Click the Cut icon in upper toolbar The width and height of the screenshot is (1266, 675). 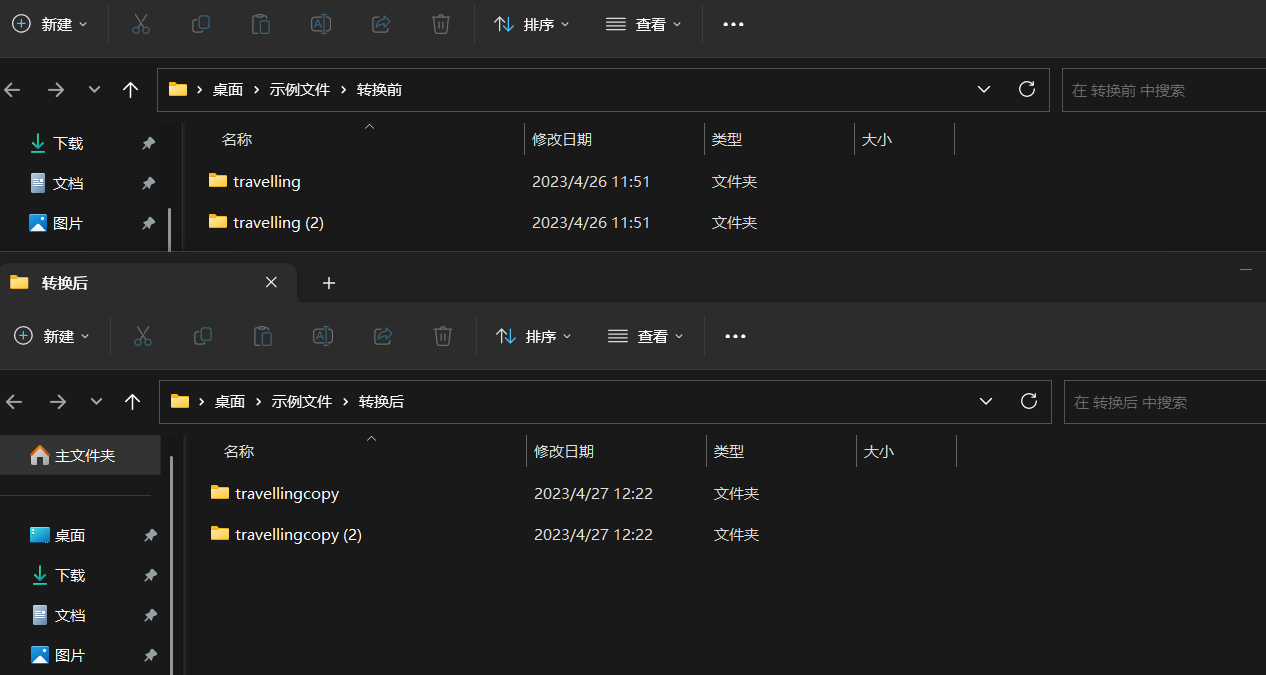click(x=141, y=24)
